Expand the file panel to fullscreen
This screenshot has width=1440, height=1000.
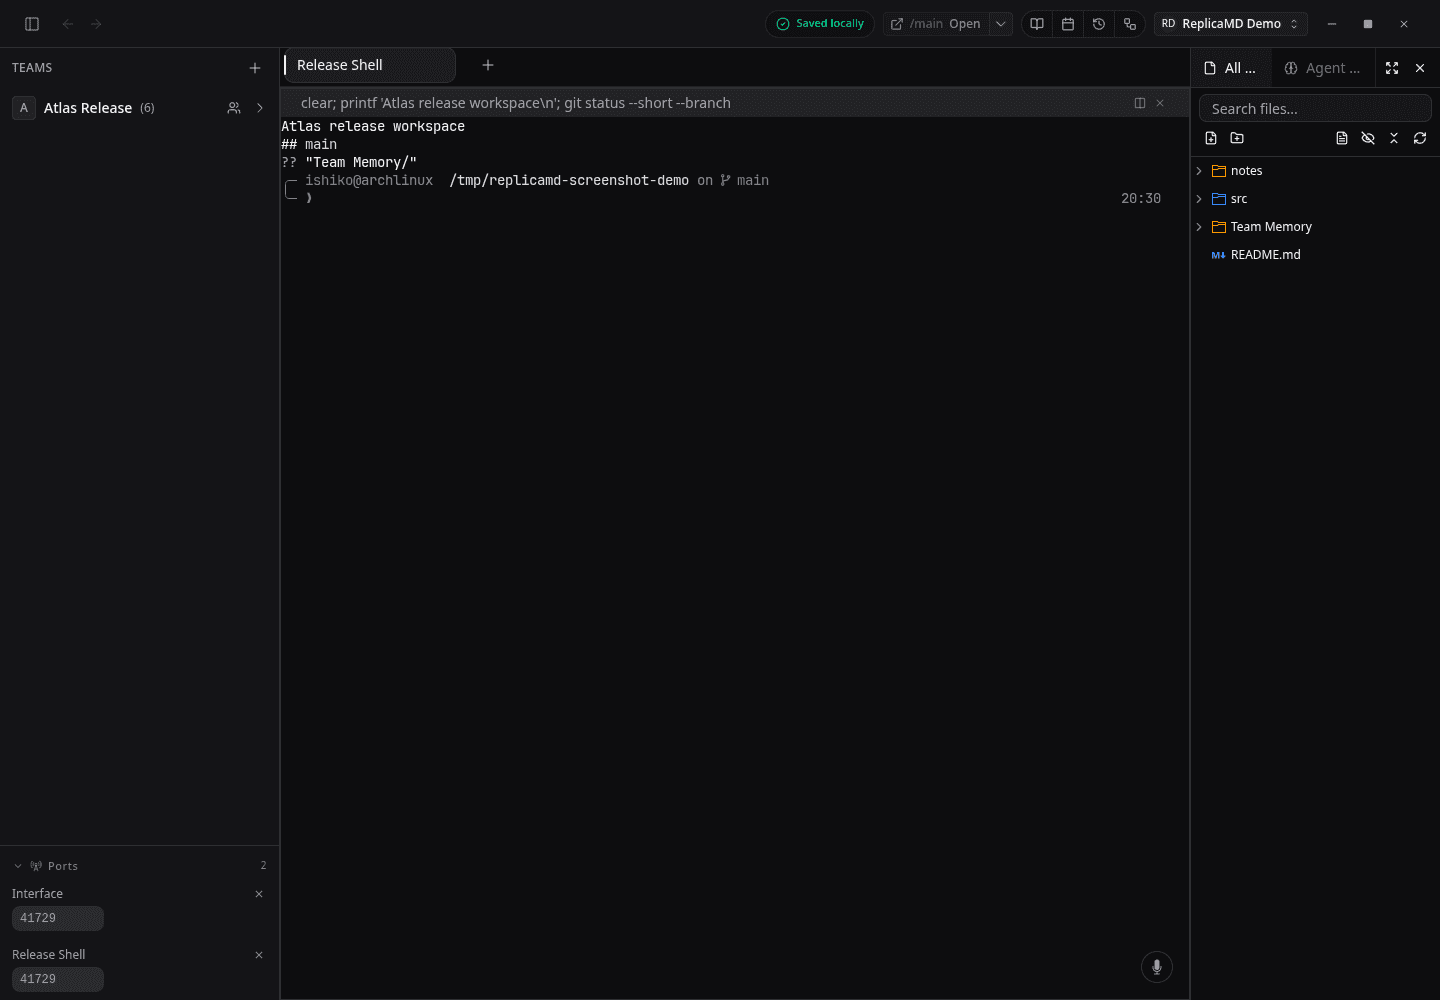(x=1392, y=68)
